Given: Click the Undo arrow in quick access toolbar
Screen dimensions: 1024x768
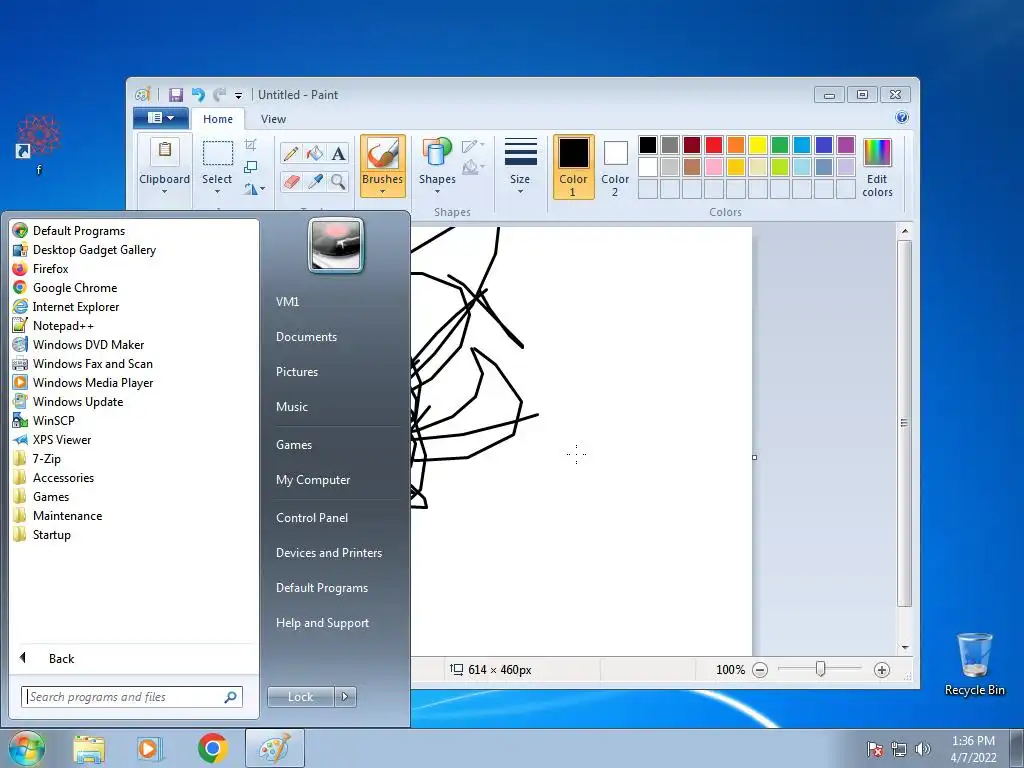Looking at the screenshot, I should (x=198, y=95).
